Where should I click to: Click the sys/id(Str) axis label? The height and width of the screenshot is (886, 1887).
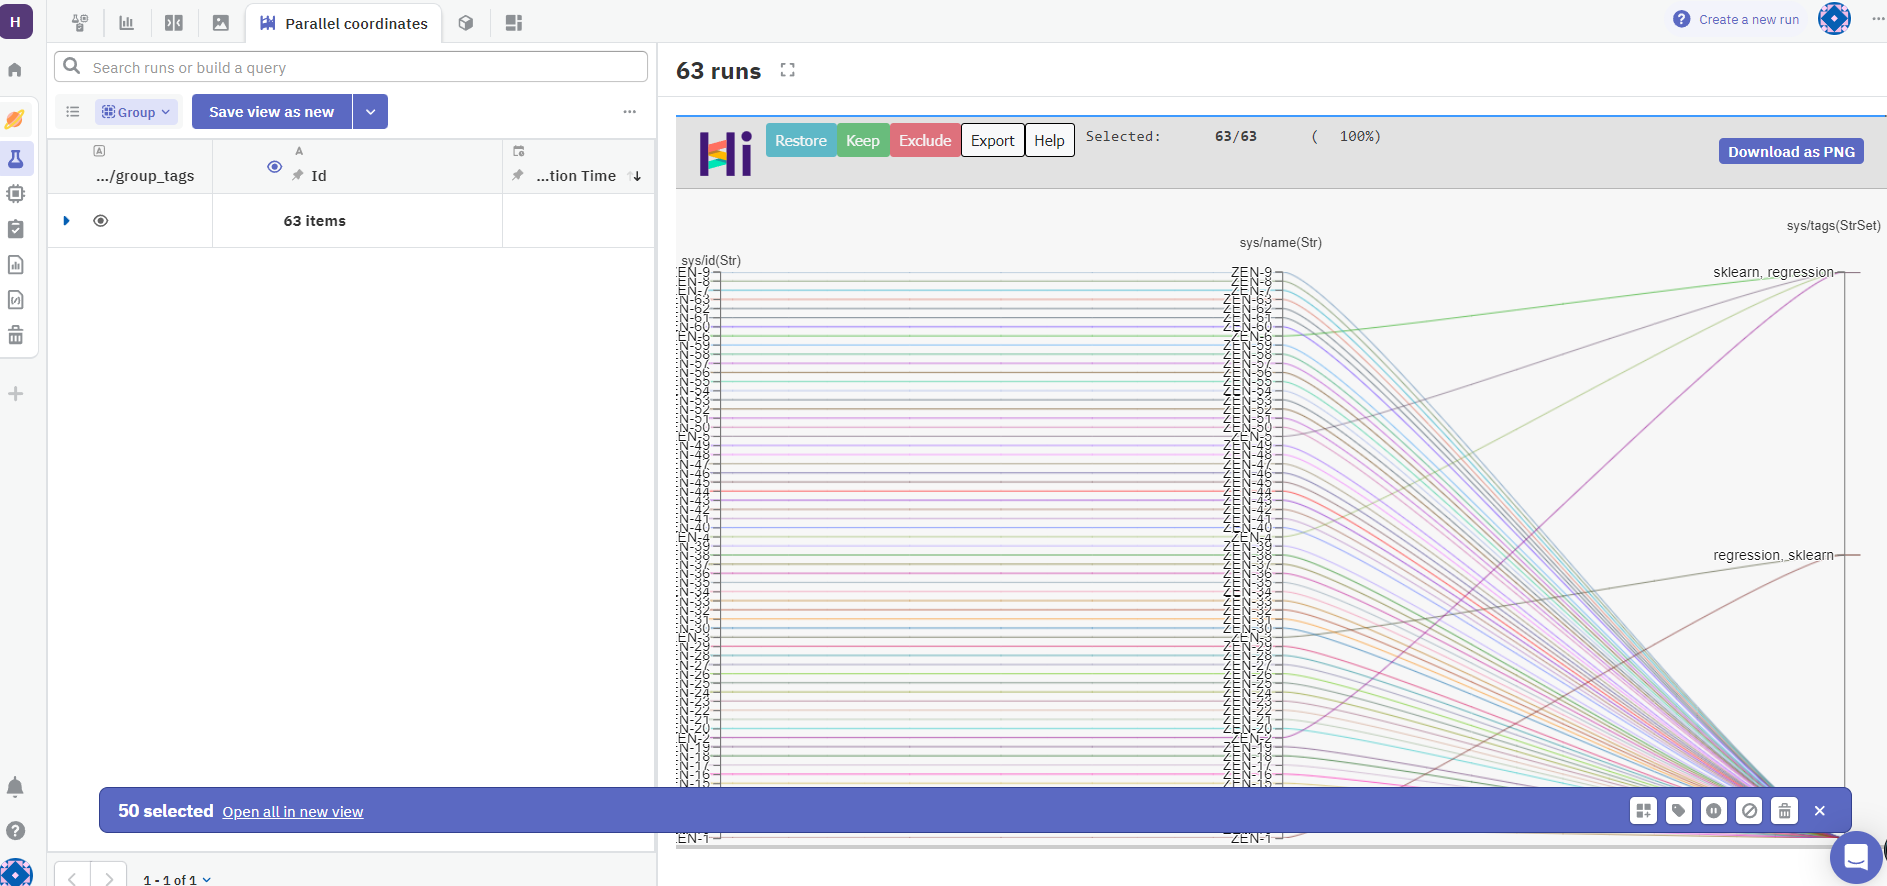[x=711, y=261]
